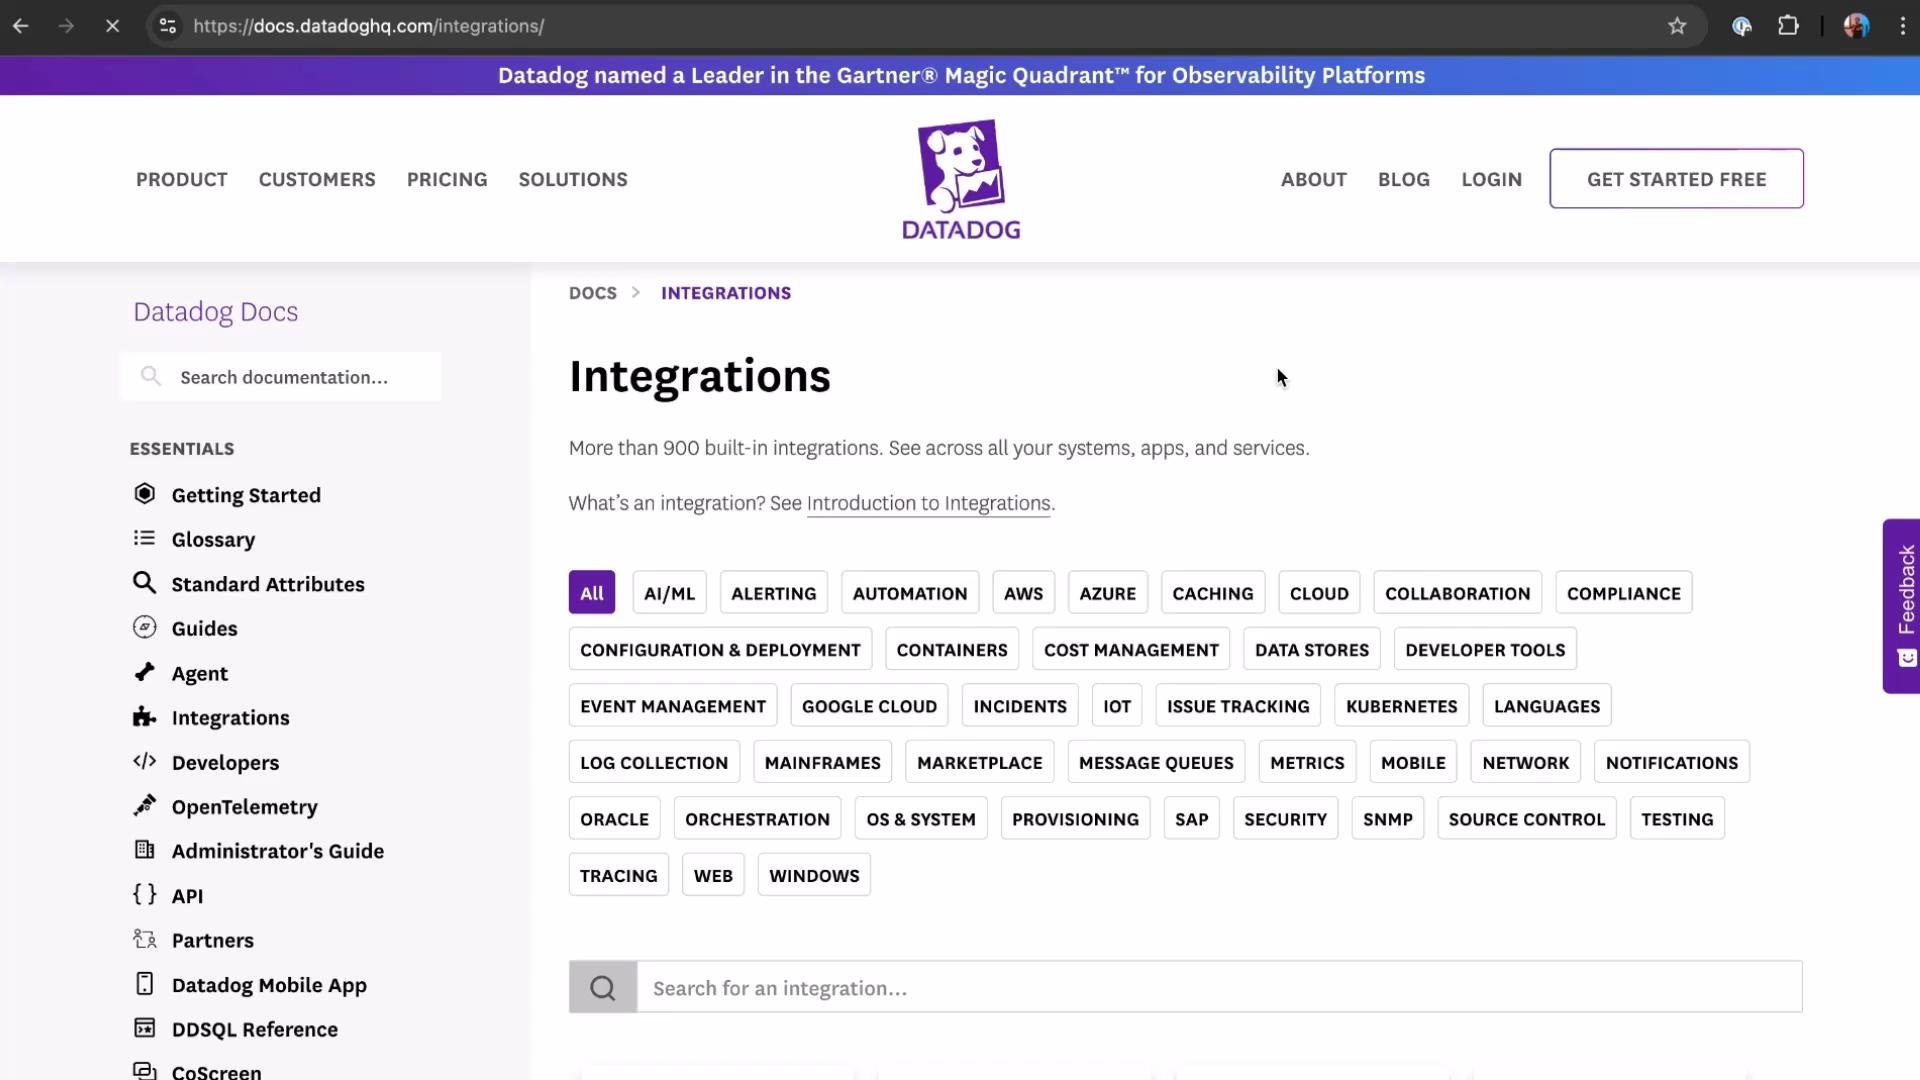Click the Integrations puzzle icon in sidebar
1920x1080 pixels.
[144, 717]
